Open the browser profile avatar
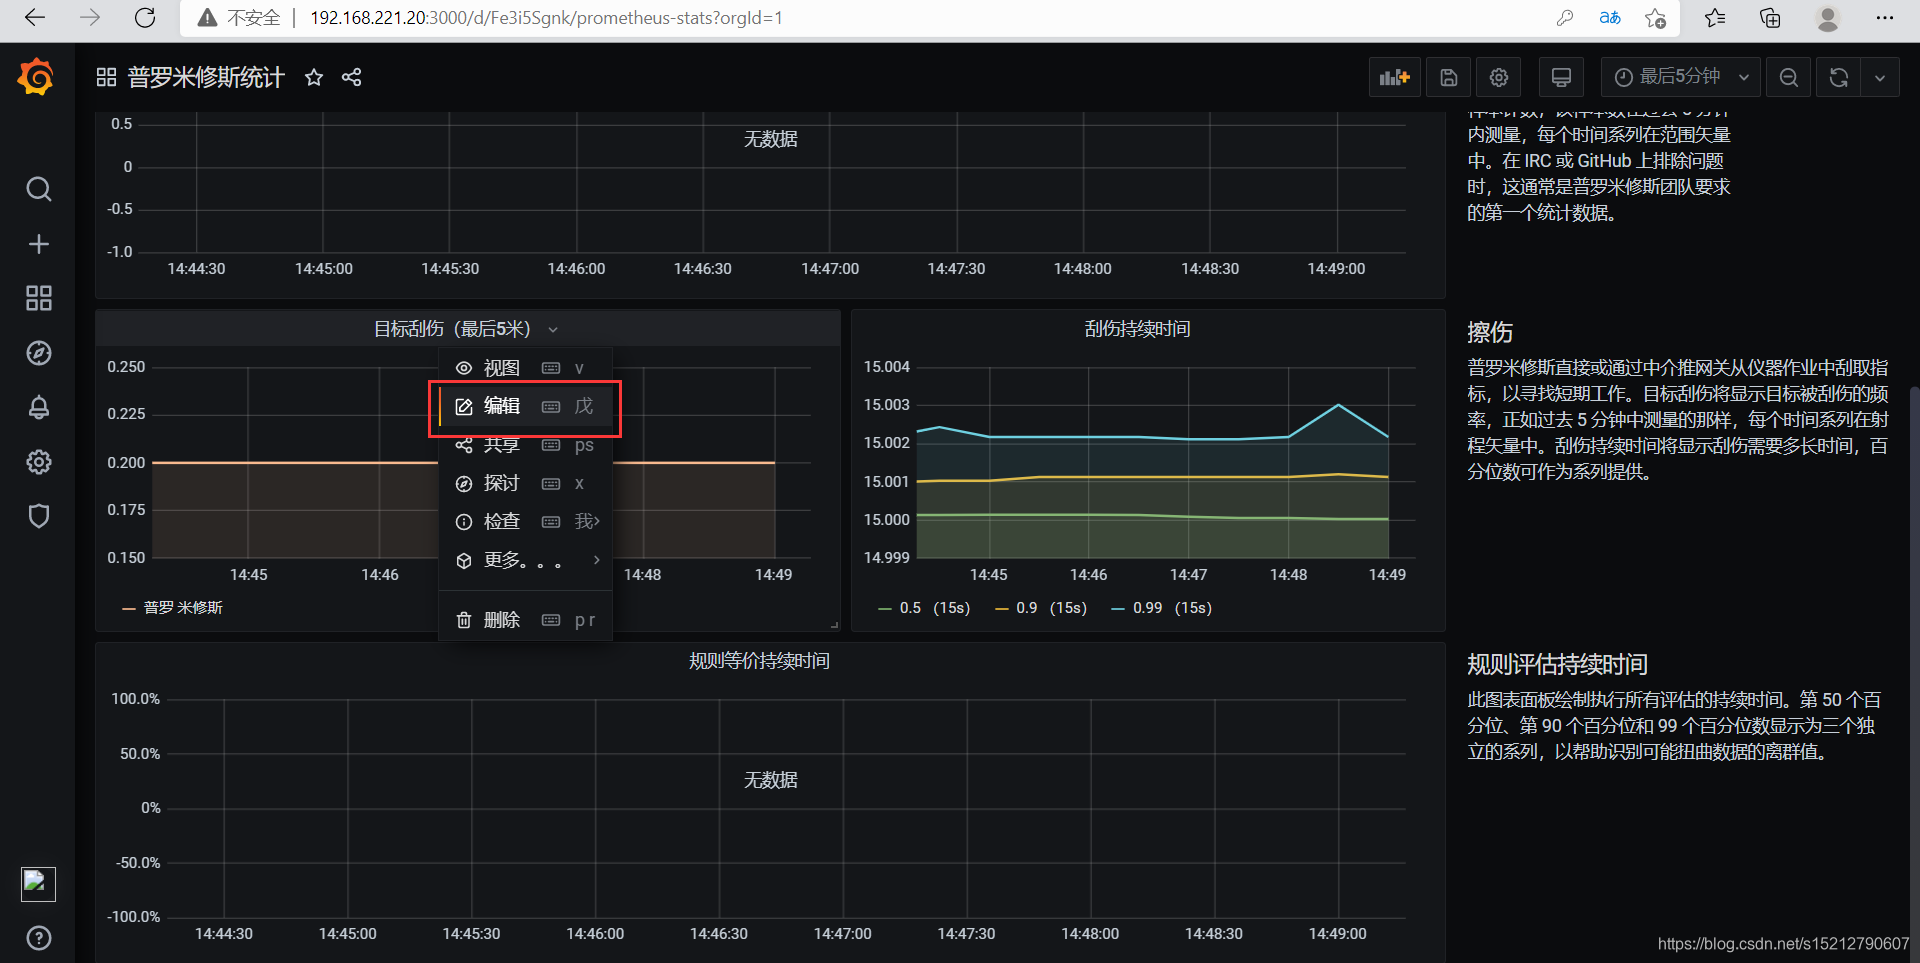The image size is (1920, 963). (x=1828, y=18)
